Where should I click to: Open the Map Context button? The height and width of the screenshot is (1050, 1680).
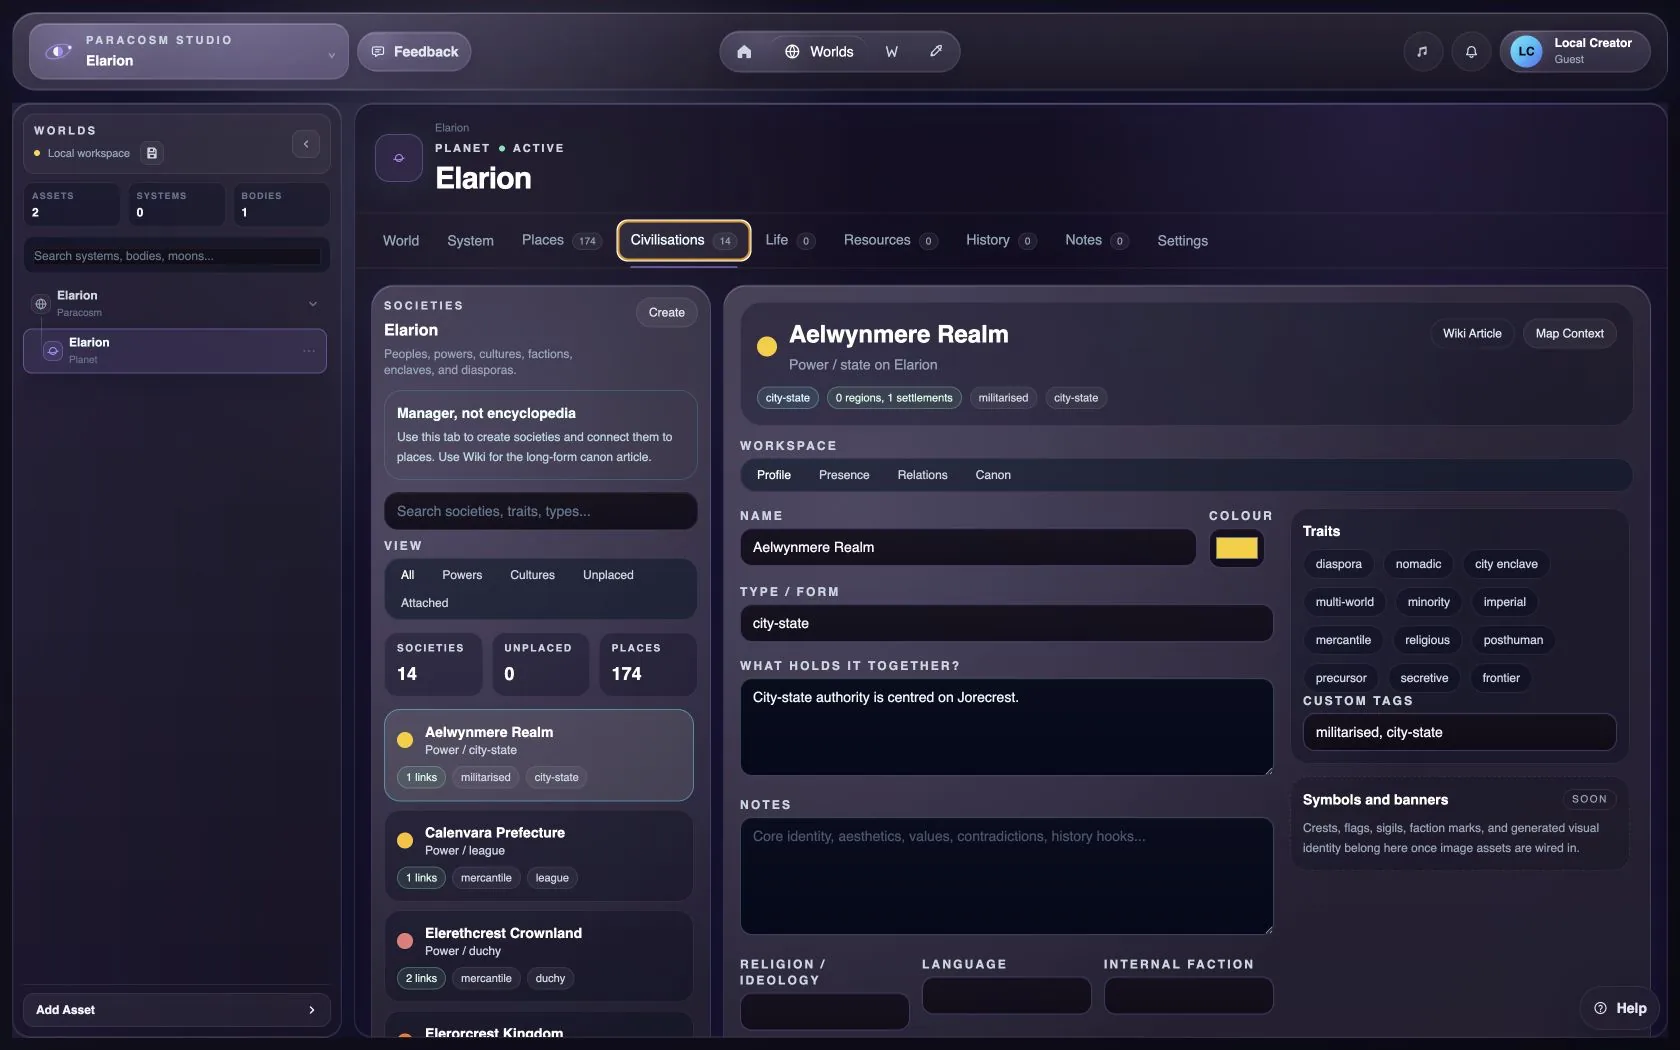tap(1569, 334)
